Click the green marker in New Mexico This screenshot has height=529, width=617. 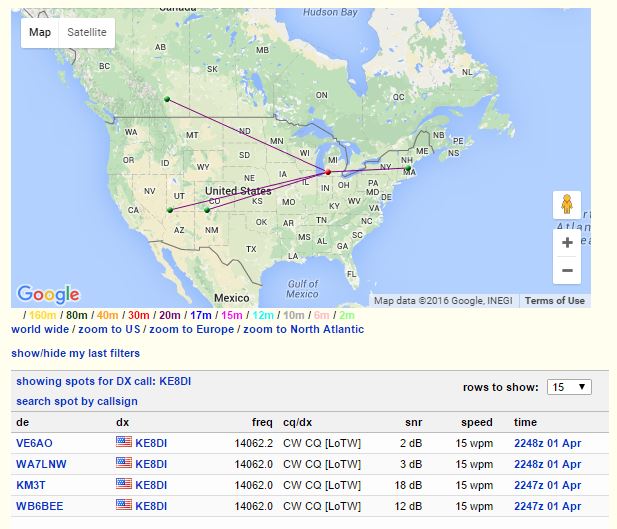pyautogui.click(x=207, y=210)
